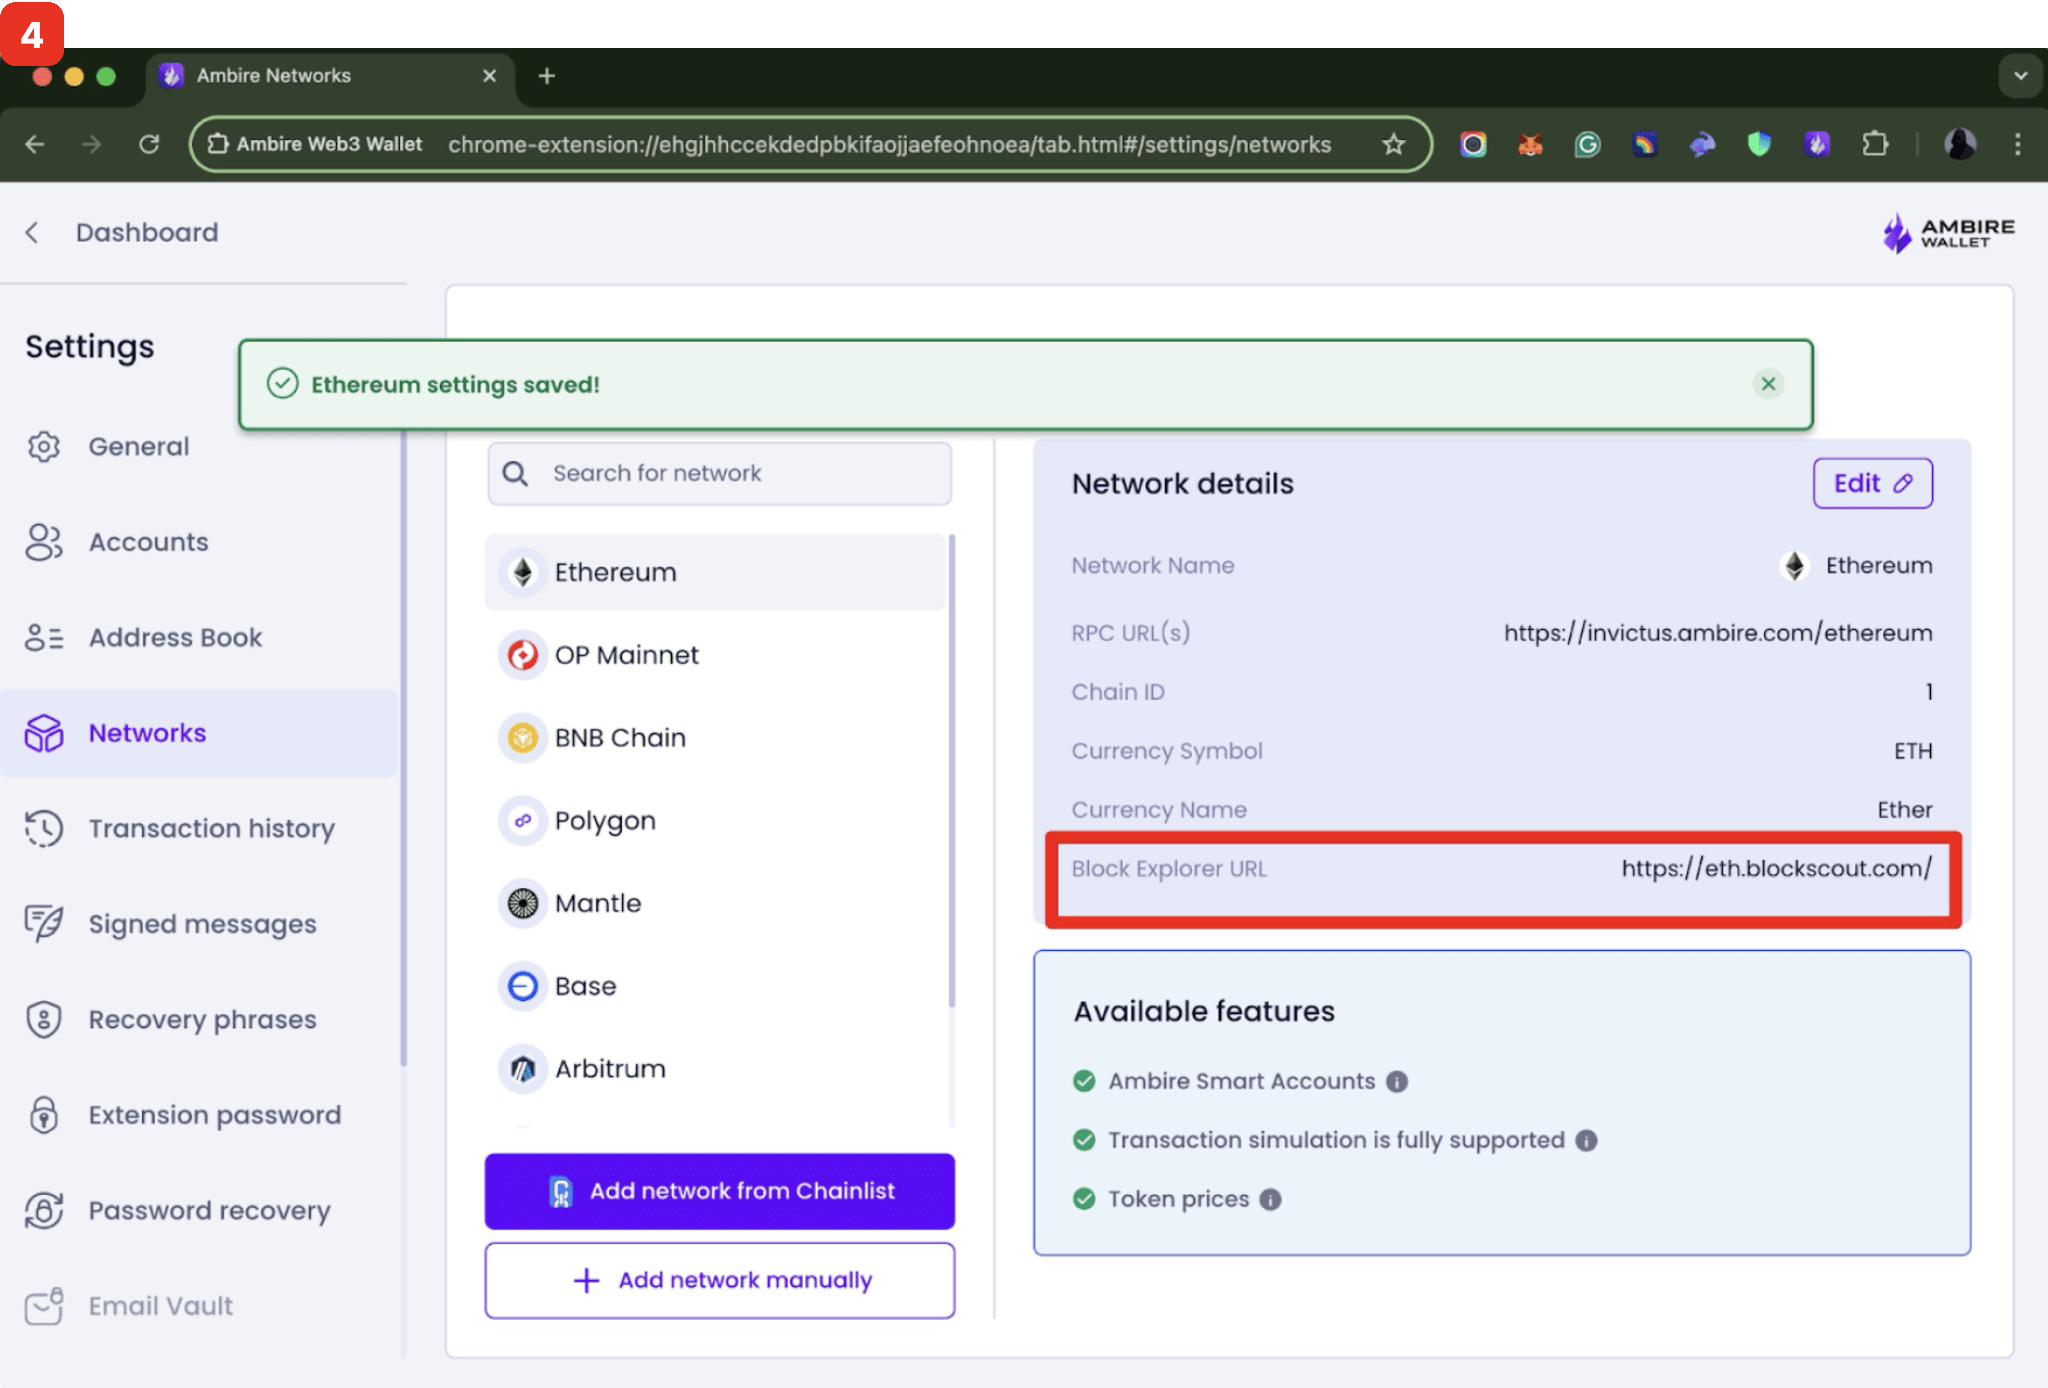Viewport: 2048px width, 1388px height.
Task: Switch to the Ambire Networks browser tab
Action: coord(275,75)
